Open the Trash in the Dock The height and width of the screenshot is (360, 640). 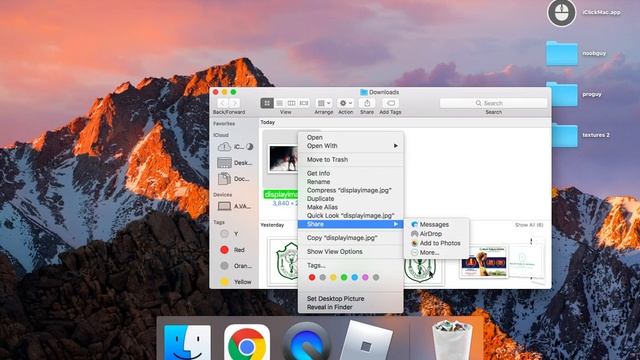(x=452, y=340)
